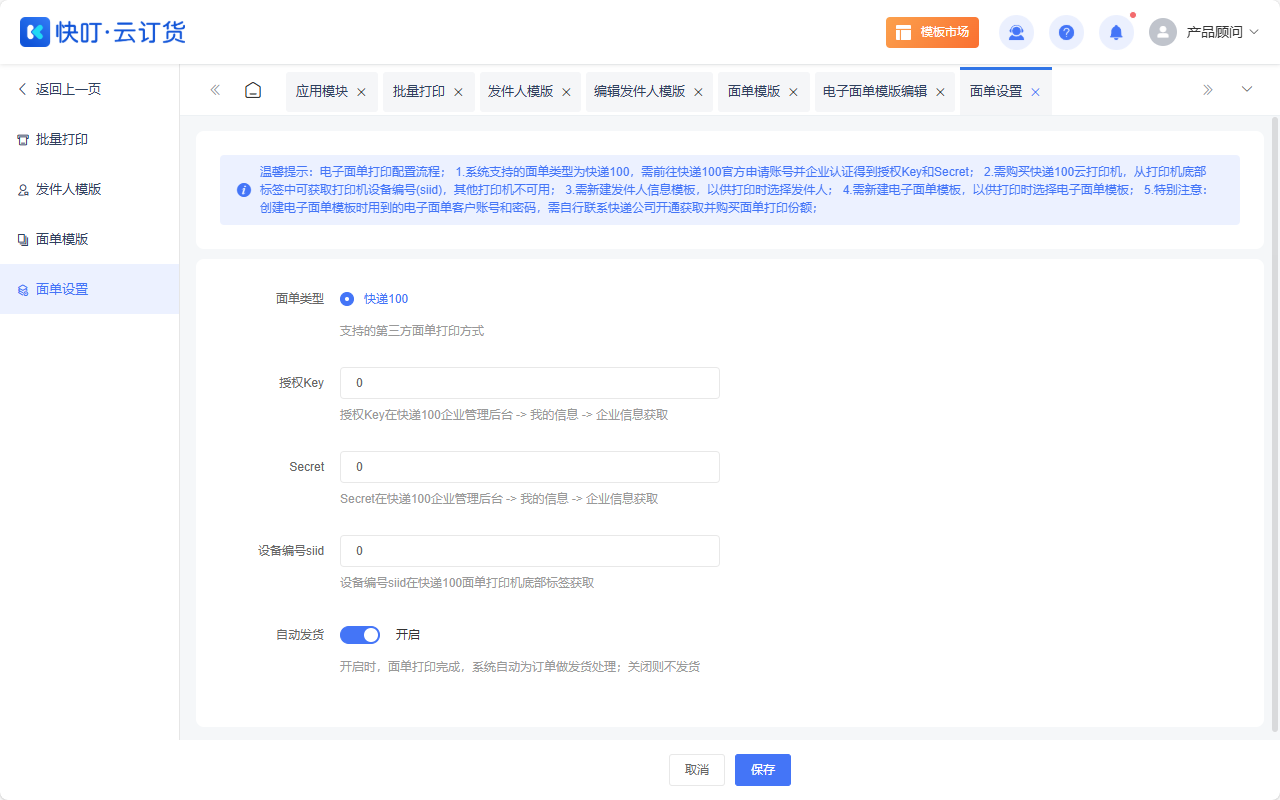Close the 面单模版 tab
Image resolution: width=1280 pixels, height=800 pixels.
coord(793,92)
